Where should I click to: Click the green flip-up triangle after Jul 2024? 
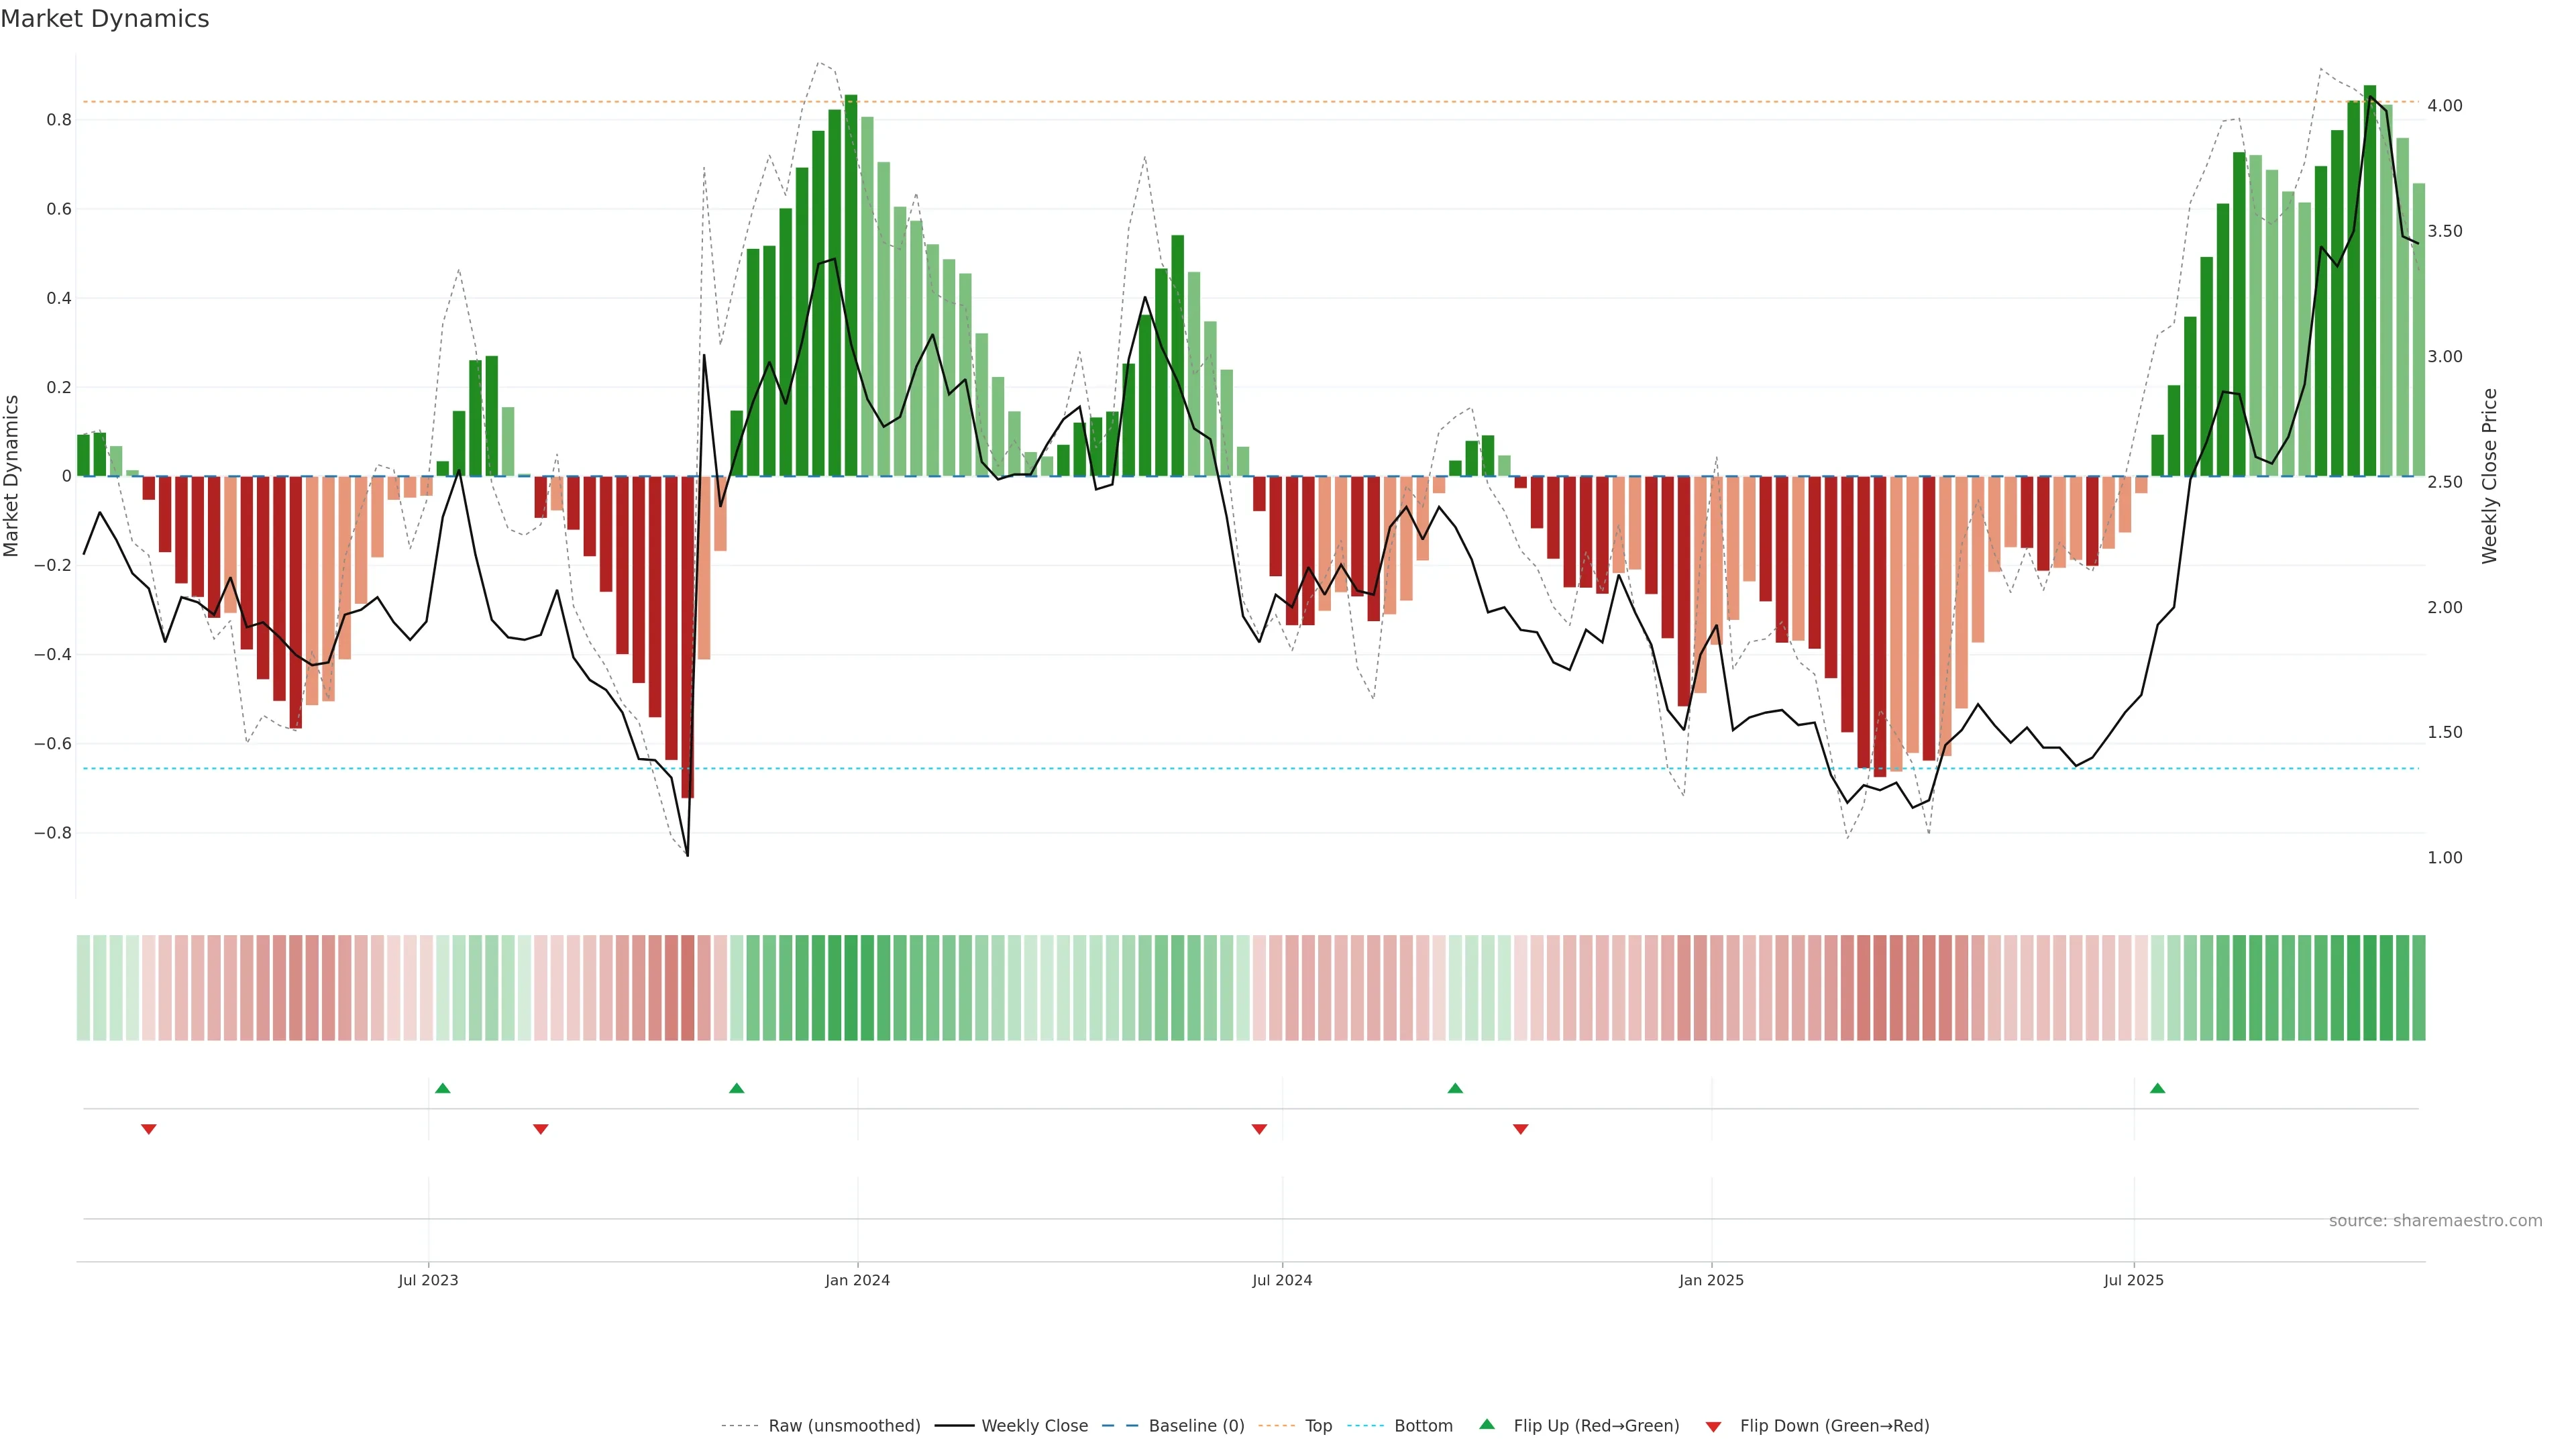pos(1455,1088)
